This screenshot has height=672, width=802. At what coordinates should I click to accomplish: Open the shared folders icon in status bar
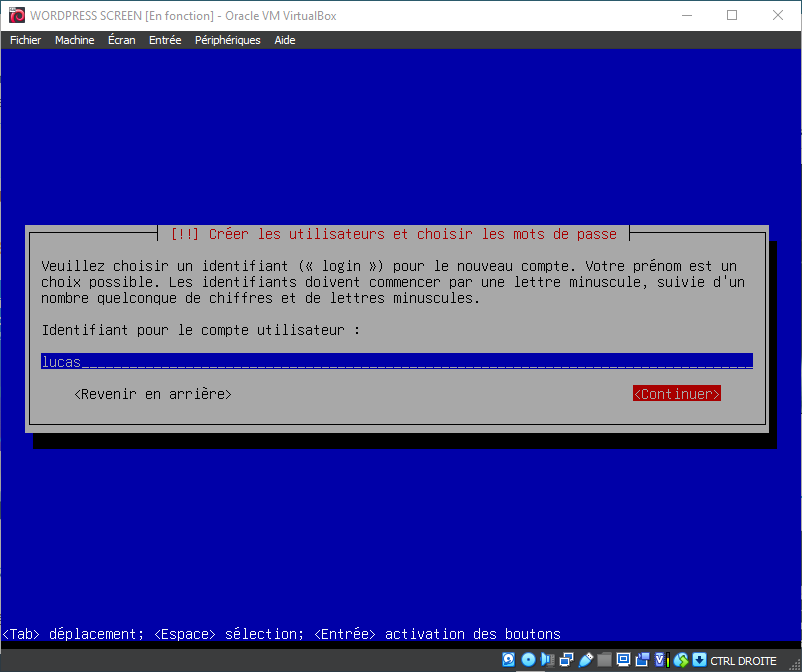pyautogui.click(x=605, y=660)
